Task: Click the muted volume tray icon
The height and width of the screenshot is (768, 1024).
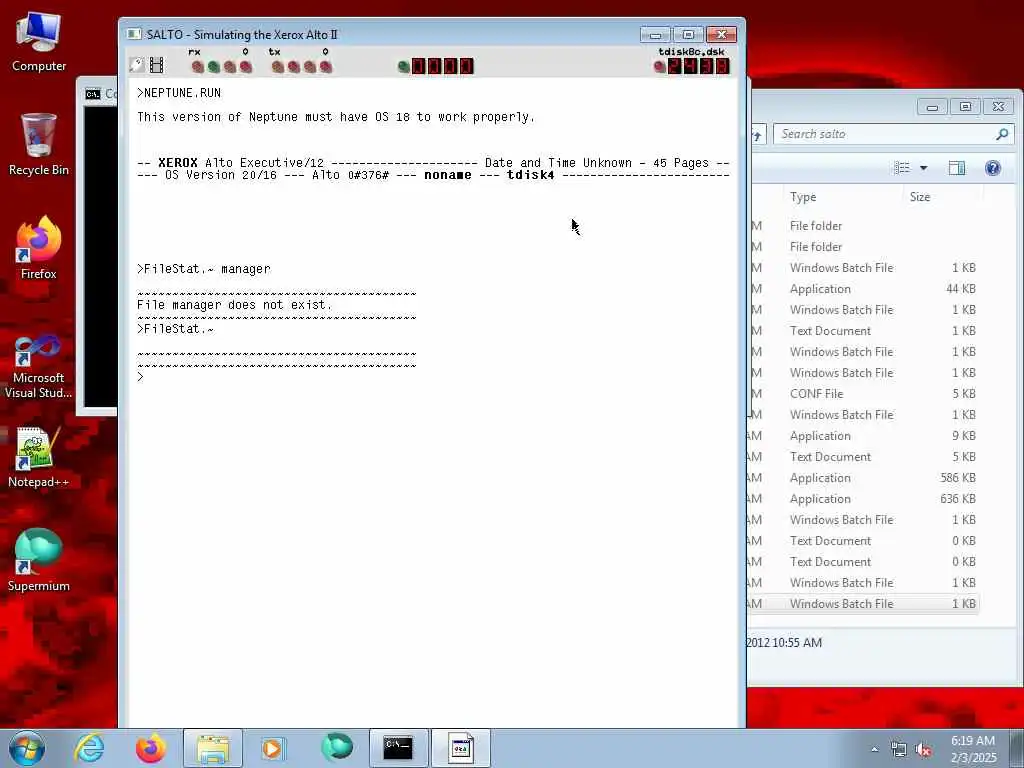Action: (x=923, y=750)
